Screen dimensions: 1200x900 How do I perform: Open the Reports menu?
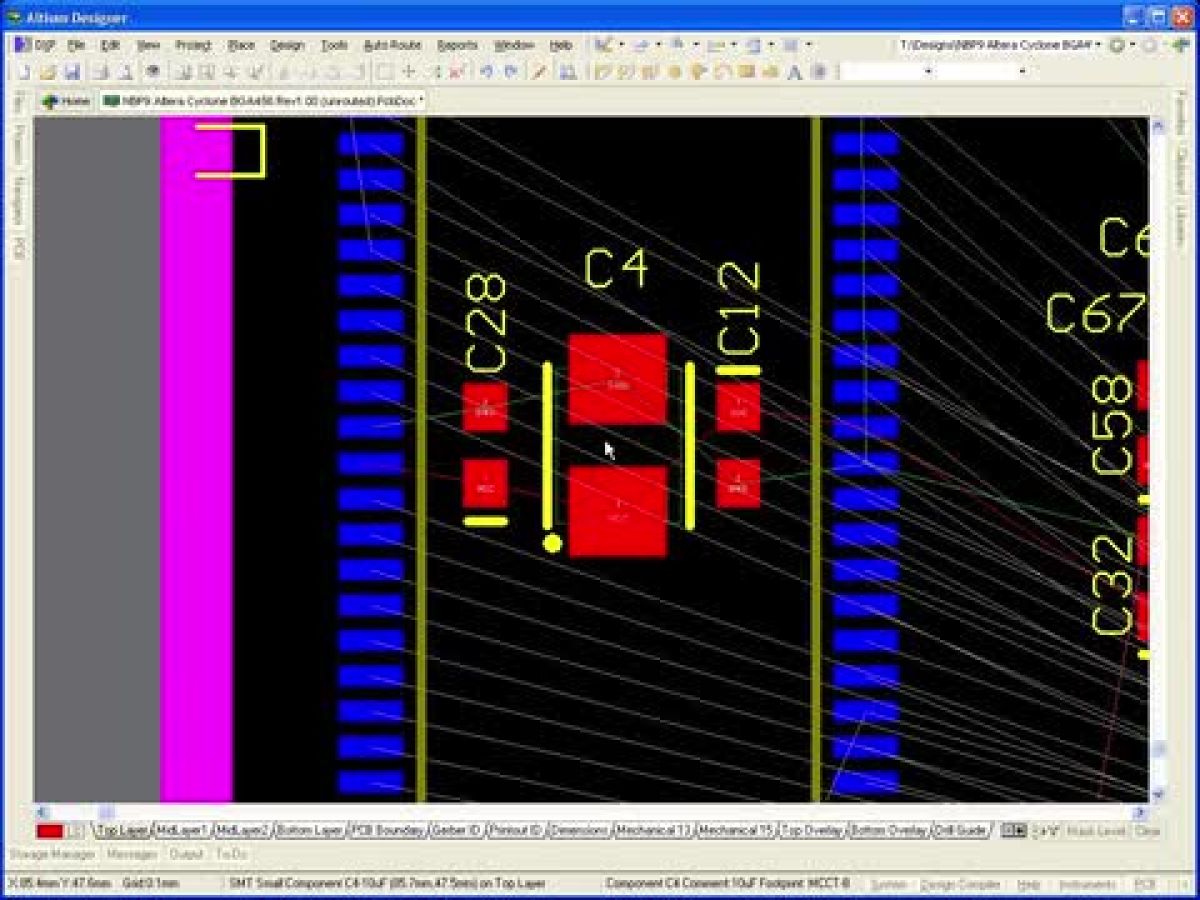pyautogui.click(x=458, y=45)
